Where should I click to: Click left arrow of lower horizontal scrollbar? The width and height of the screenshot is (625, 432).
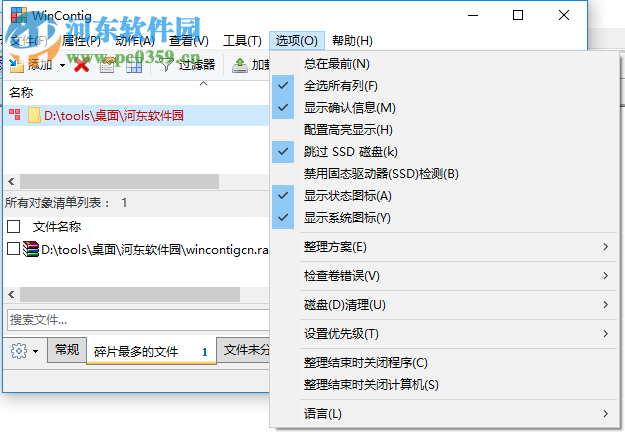pyautogui.click(x=11, y=295)
